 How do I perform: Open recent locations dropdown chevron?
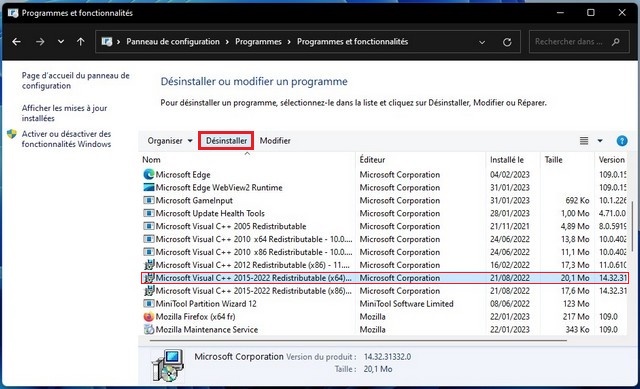[61, 42]
